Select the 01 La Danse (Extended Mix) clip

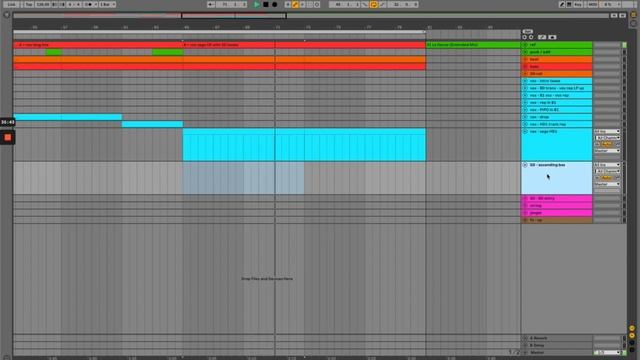click(x=473, y=44)
